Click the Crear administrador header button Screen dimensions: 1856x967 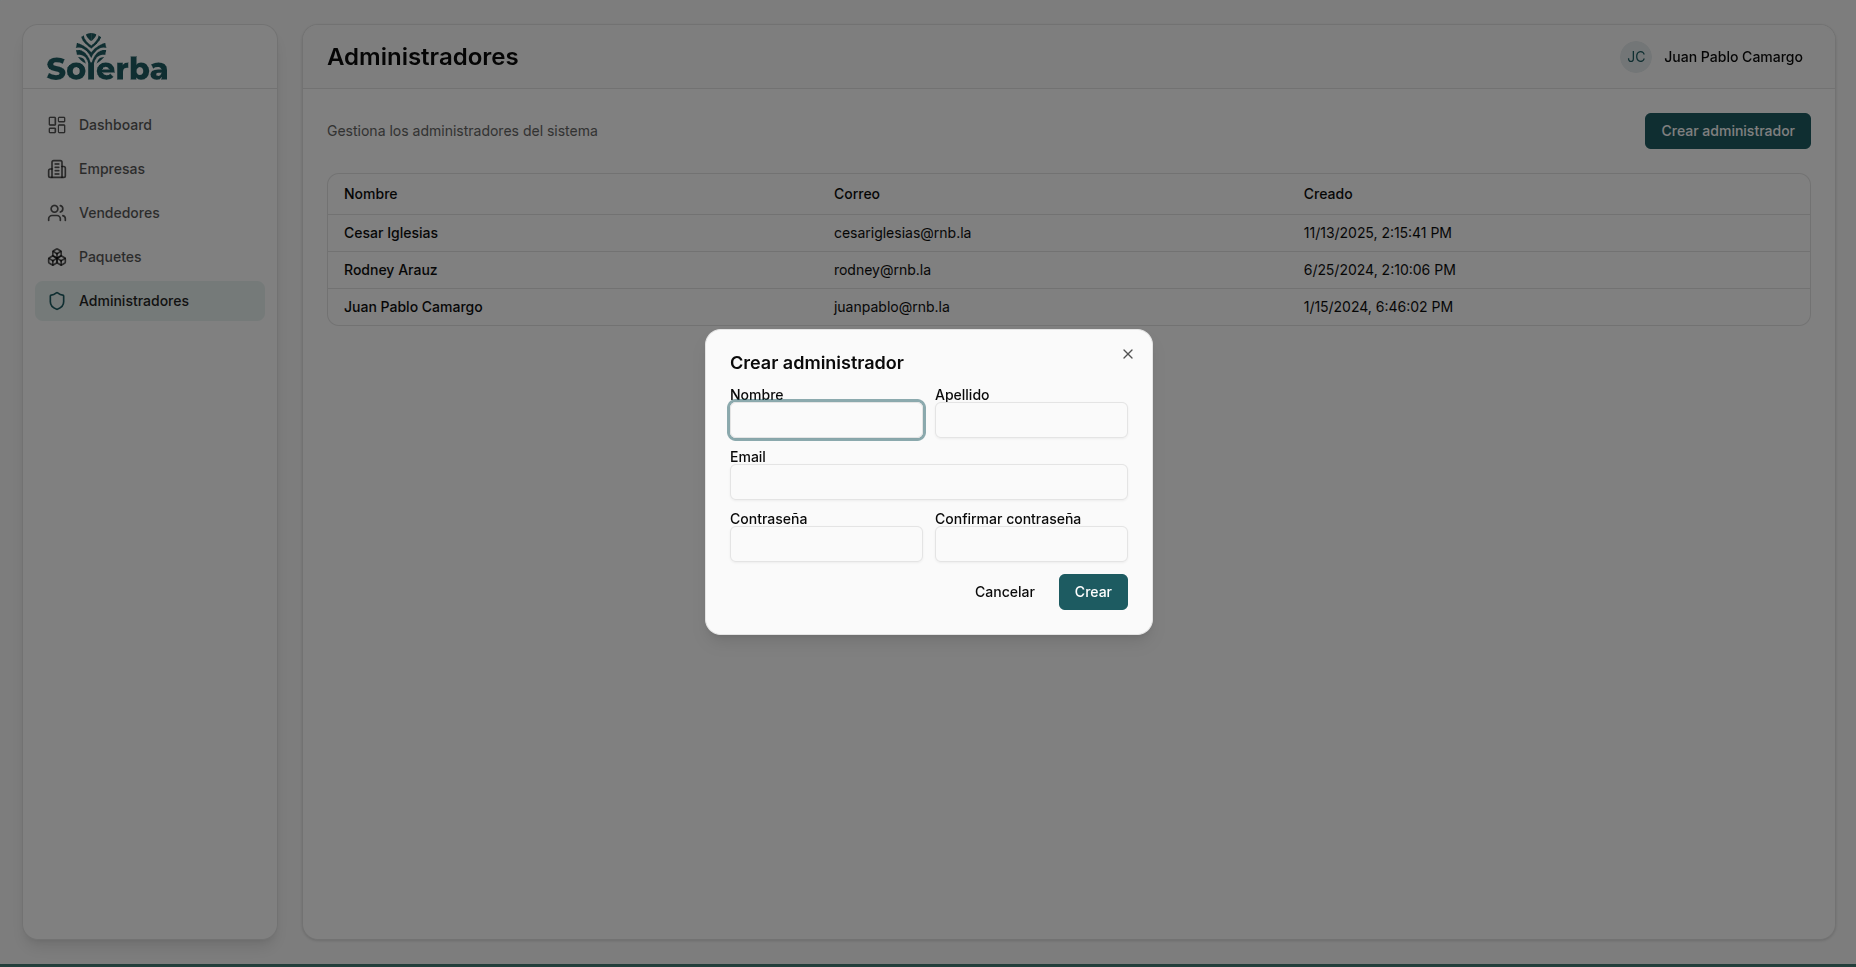point(1727,131)
